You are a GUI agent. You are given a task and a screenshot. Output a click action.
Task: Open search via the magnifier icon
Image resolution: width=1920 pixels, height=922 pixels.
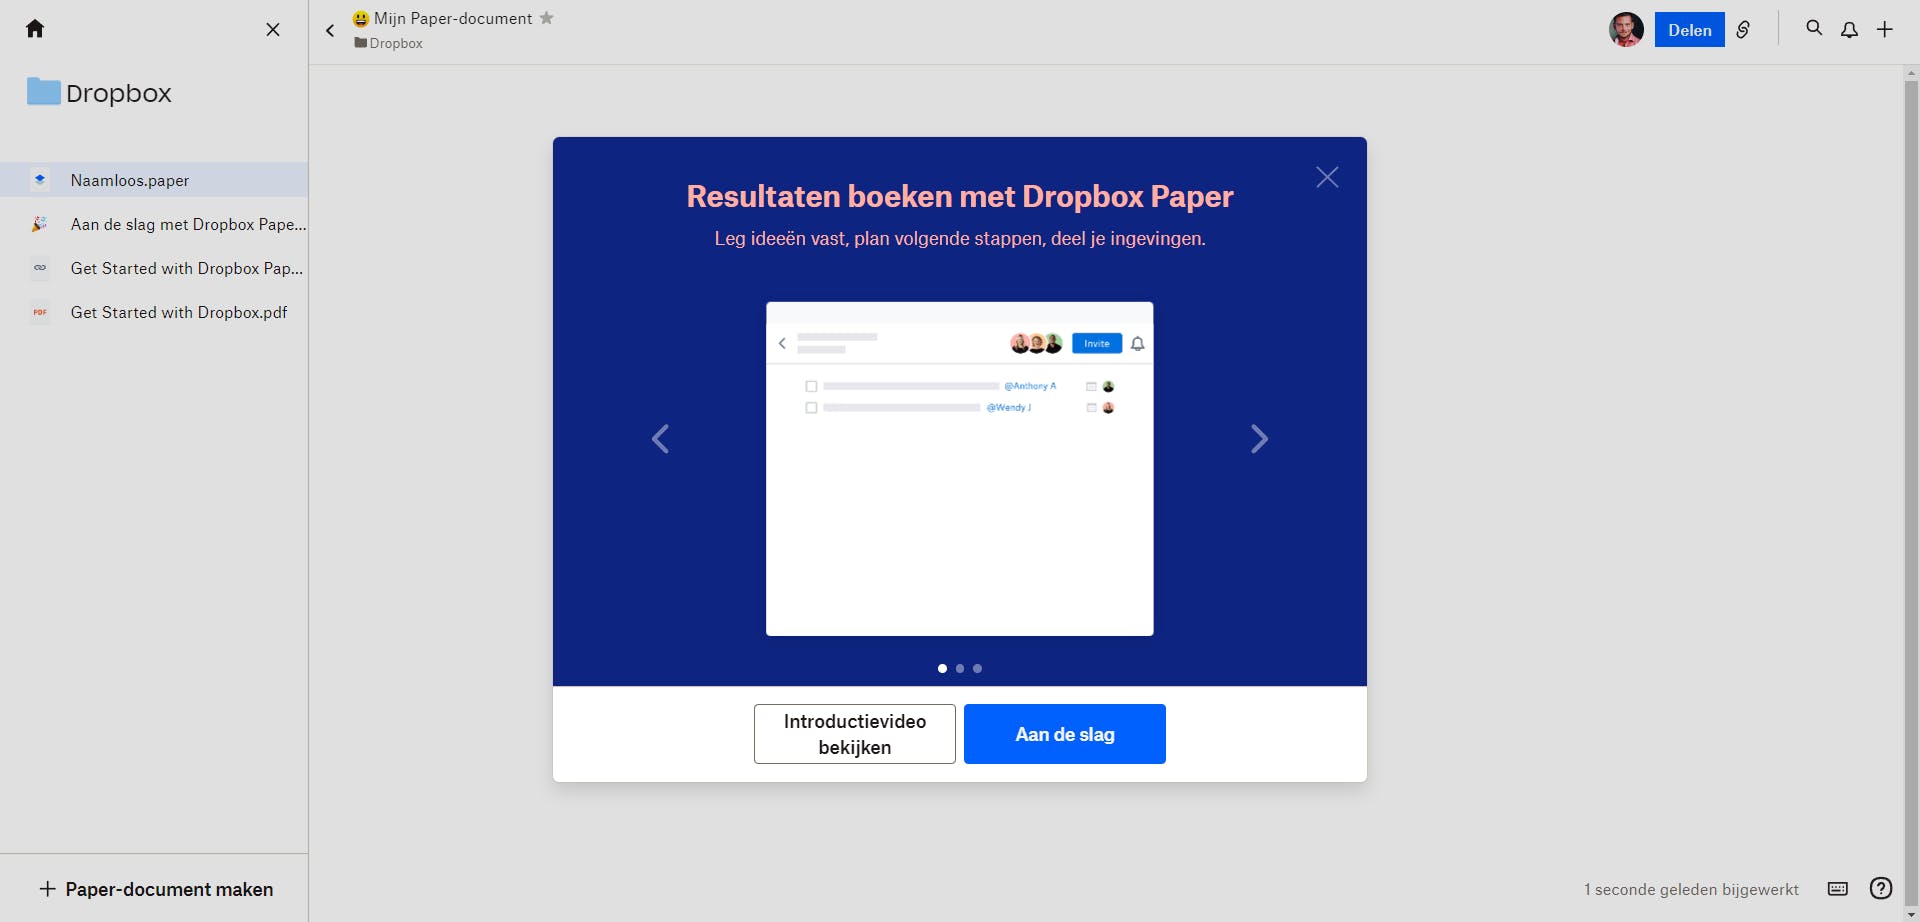coord(1814,29)
